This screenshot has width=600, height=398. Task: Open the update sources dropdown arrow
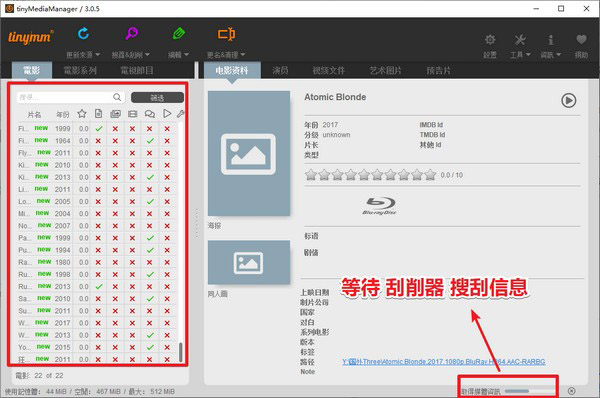(97, 55)
